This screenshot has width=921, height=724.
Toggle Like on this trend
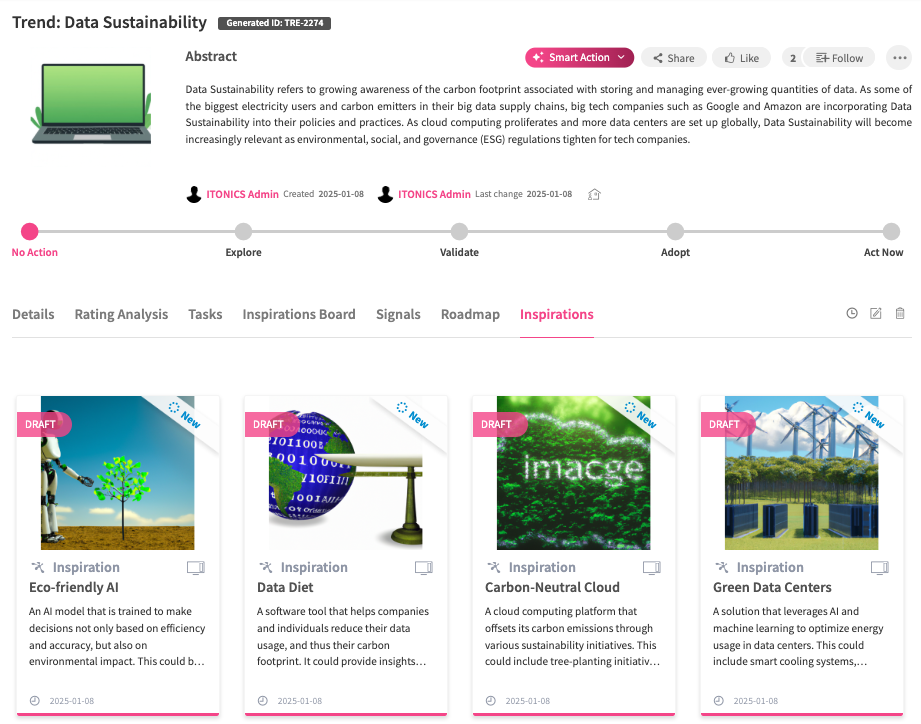coord(741,58)
